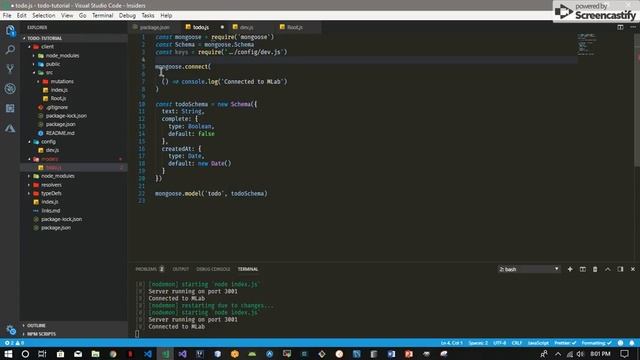Change CRLF line ending in status bar
The width and height of the screenshot is (640, 360).
point(517,343)
